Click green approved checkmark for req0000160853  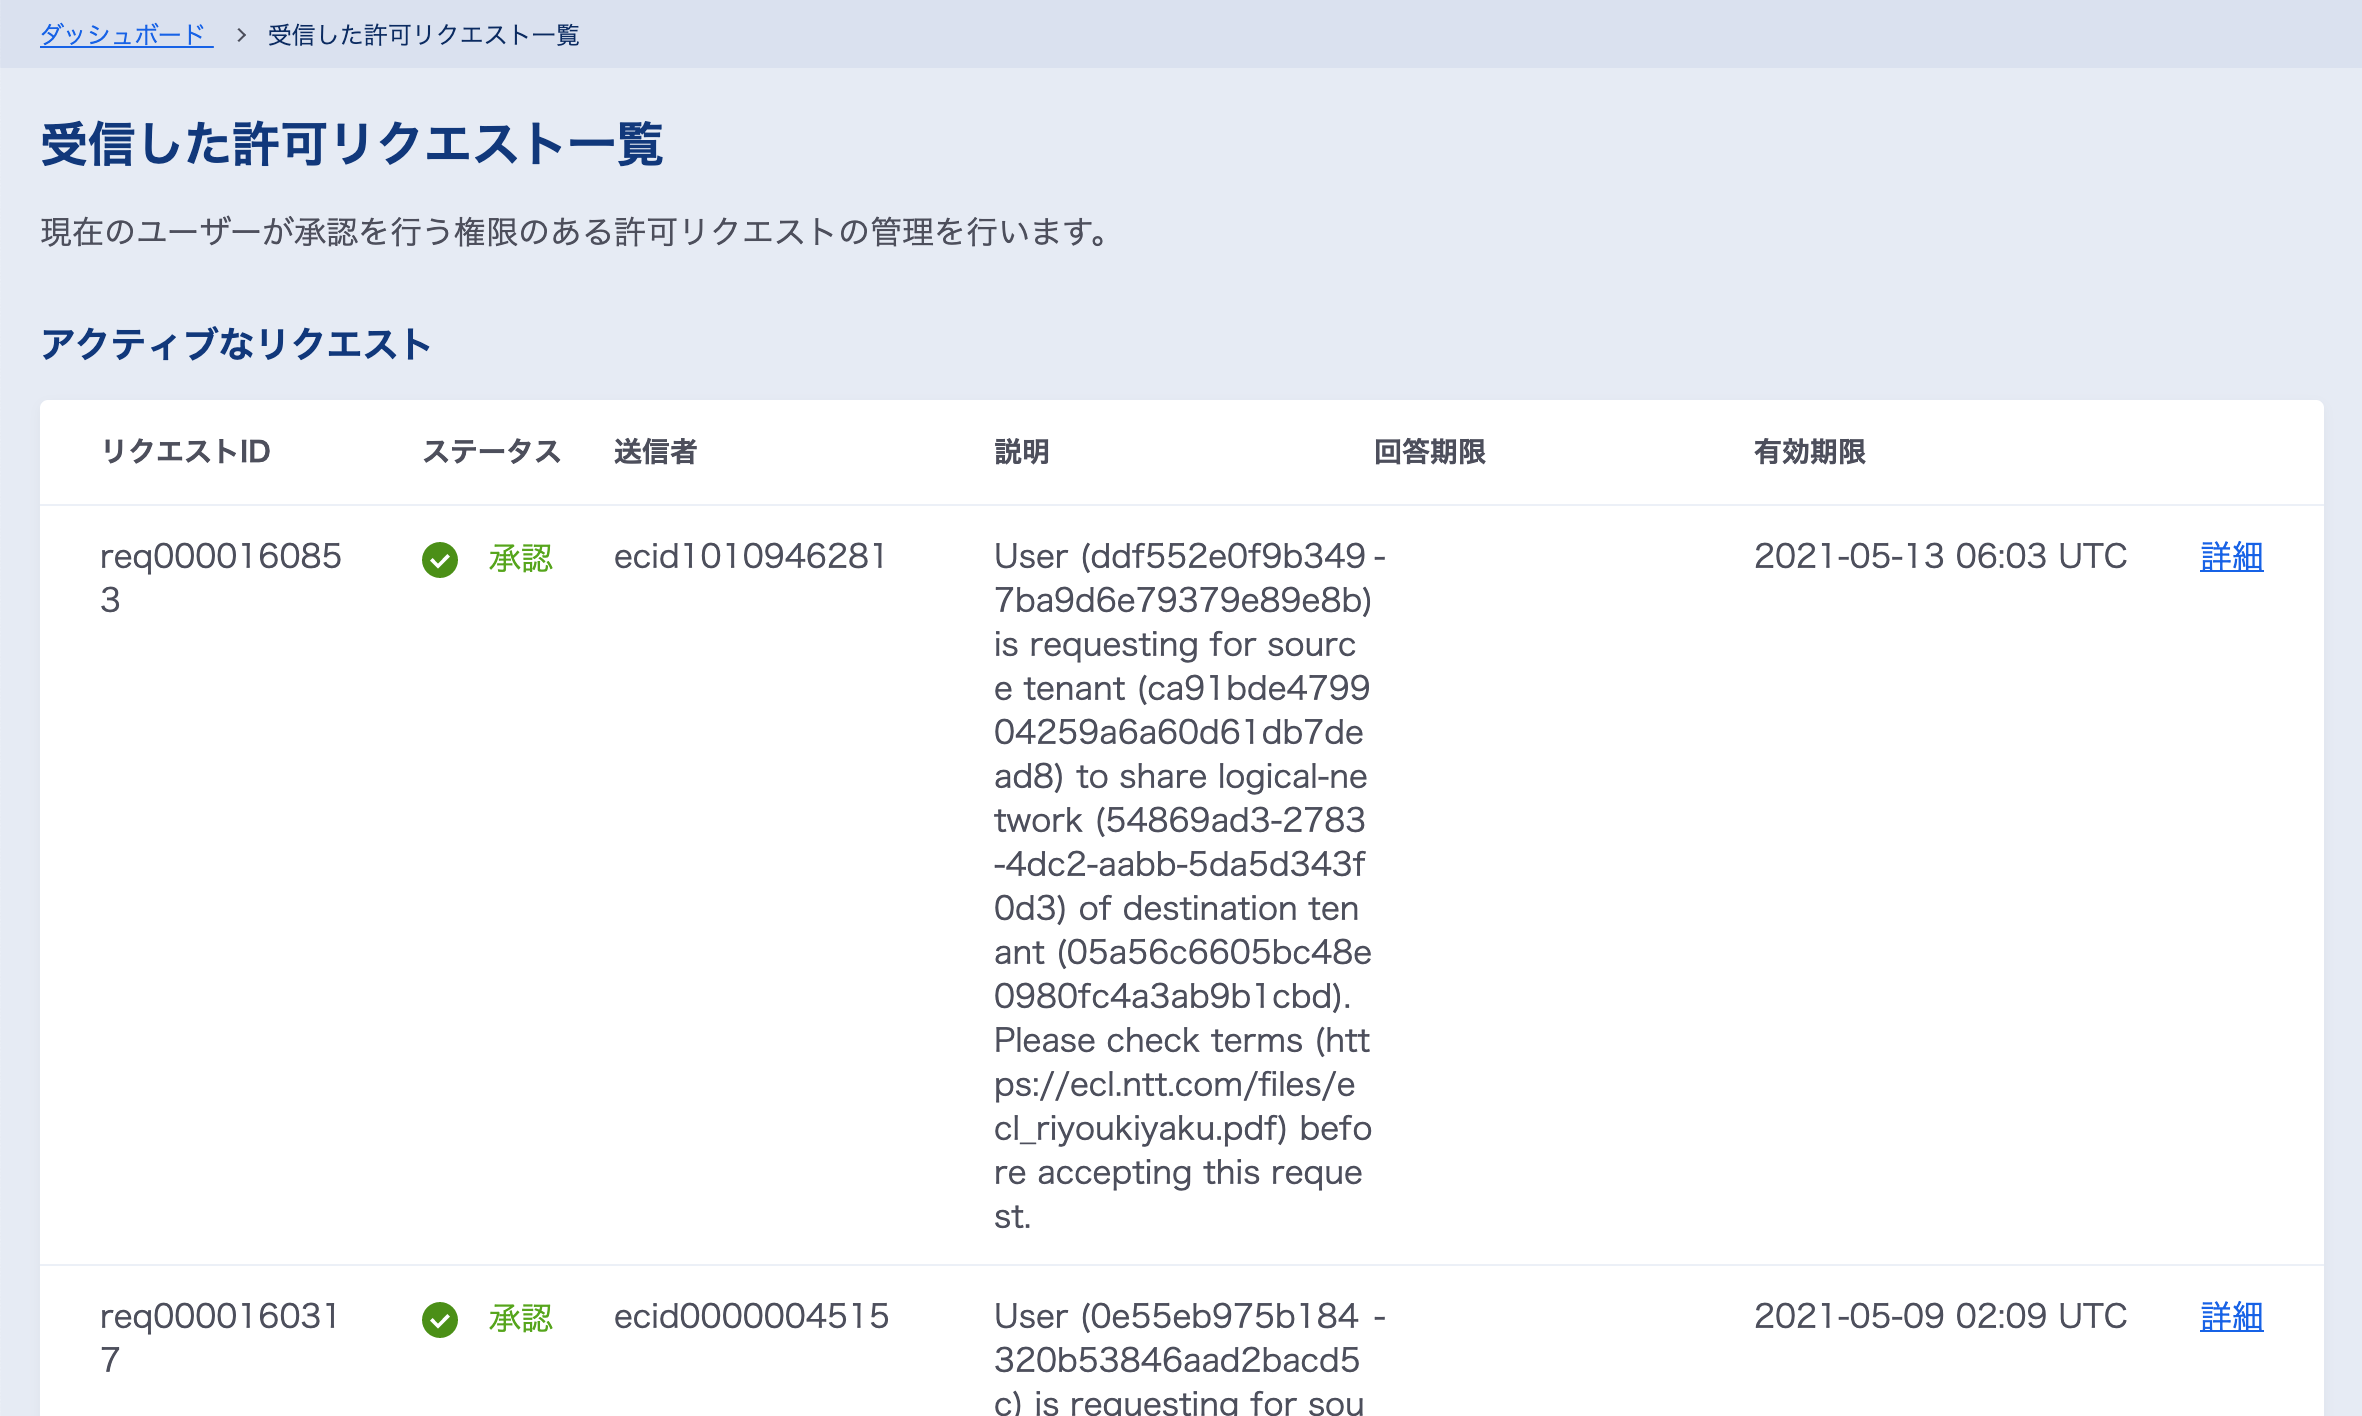(440, 560)
